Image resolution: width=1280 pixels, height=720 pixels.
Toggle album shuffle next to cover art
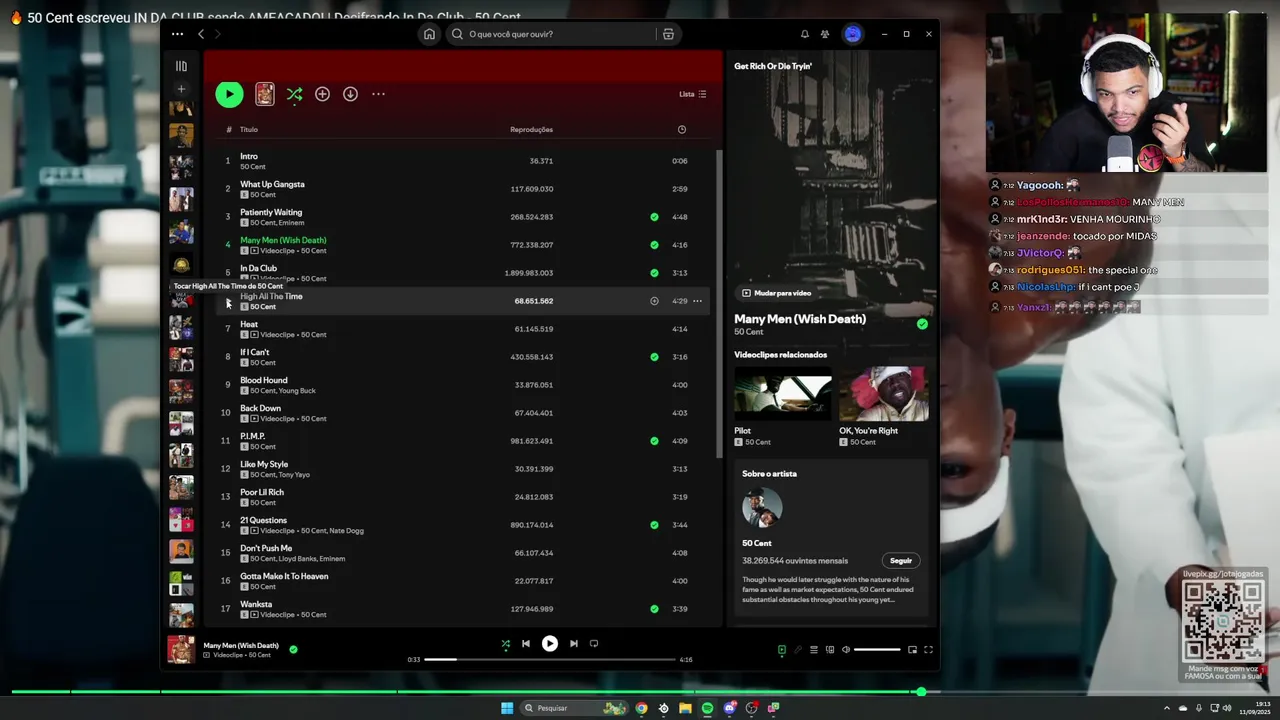[294, 94]
